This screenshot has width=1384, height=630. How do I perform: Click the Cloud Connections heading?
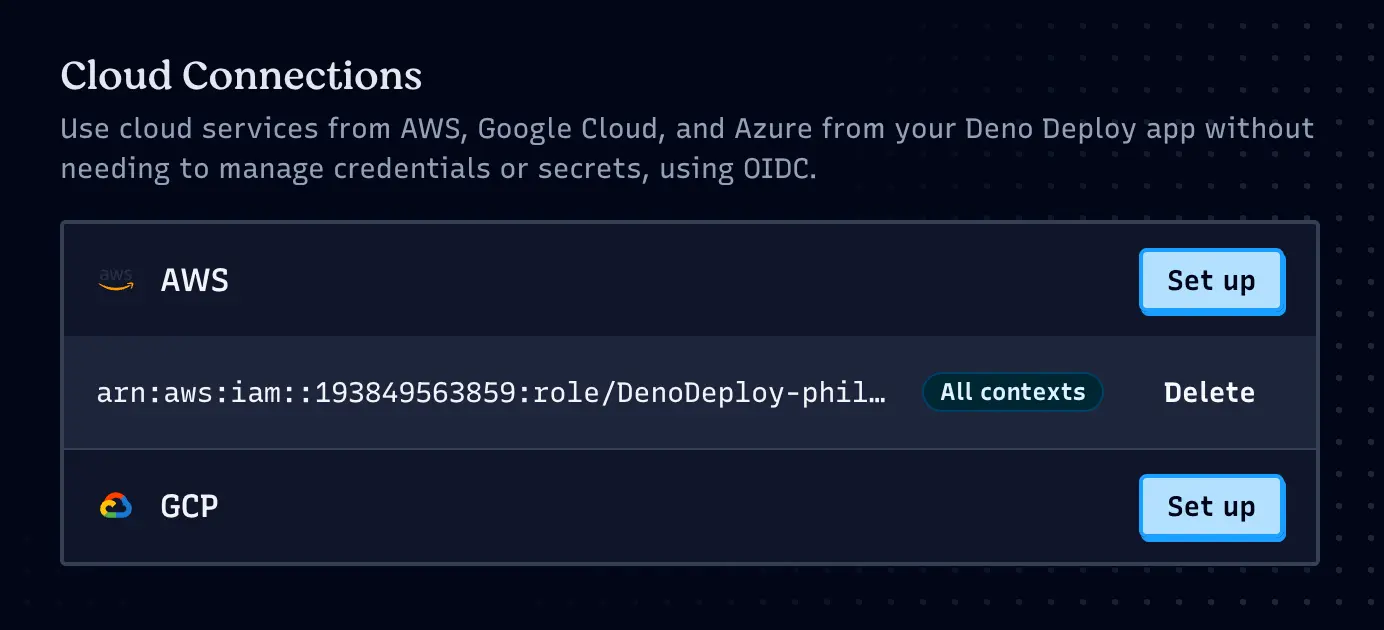(x=240, y=75)
